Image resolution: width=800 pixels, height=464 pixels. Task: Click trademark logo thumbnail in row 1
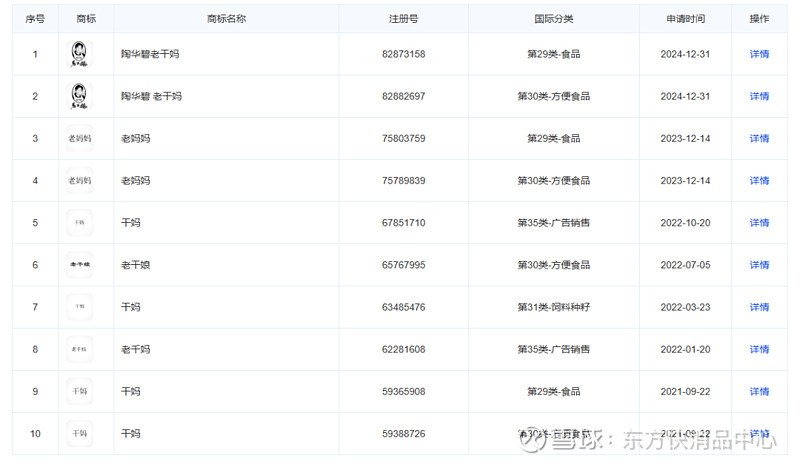click(79, 54)
